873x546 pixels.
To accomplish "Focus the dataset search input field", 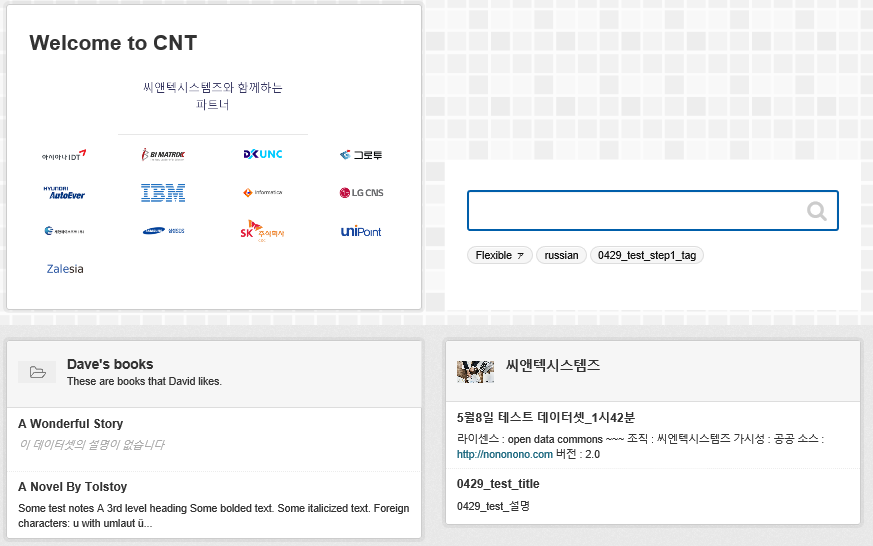I will pos(653,210).
